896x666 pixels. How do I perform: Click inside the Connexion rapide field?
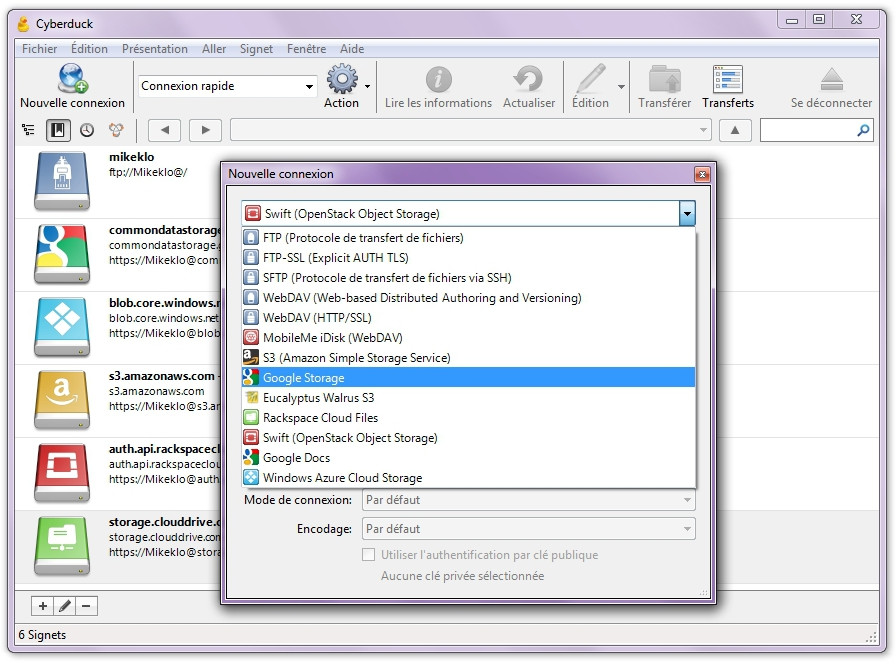(215, 87)
